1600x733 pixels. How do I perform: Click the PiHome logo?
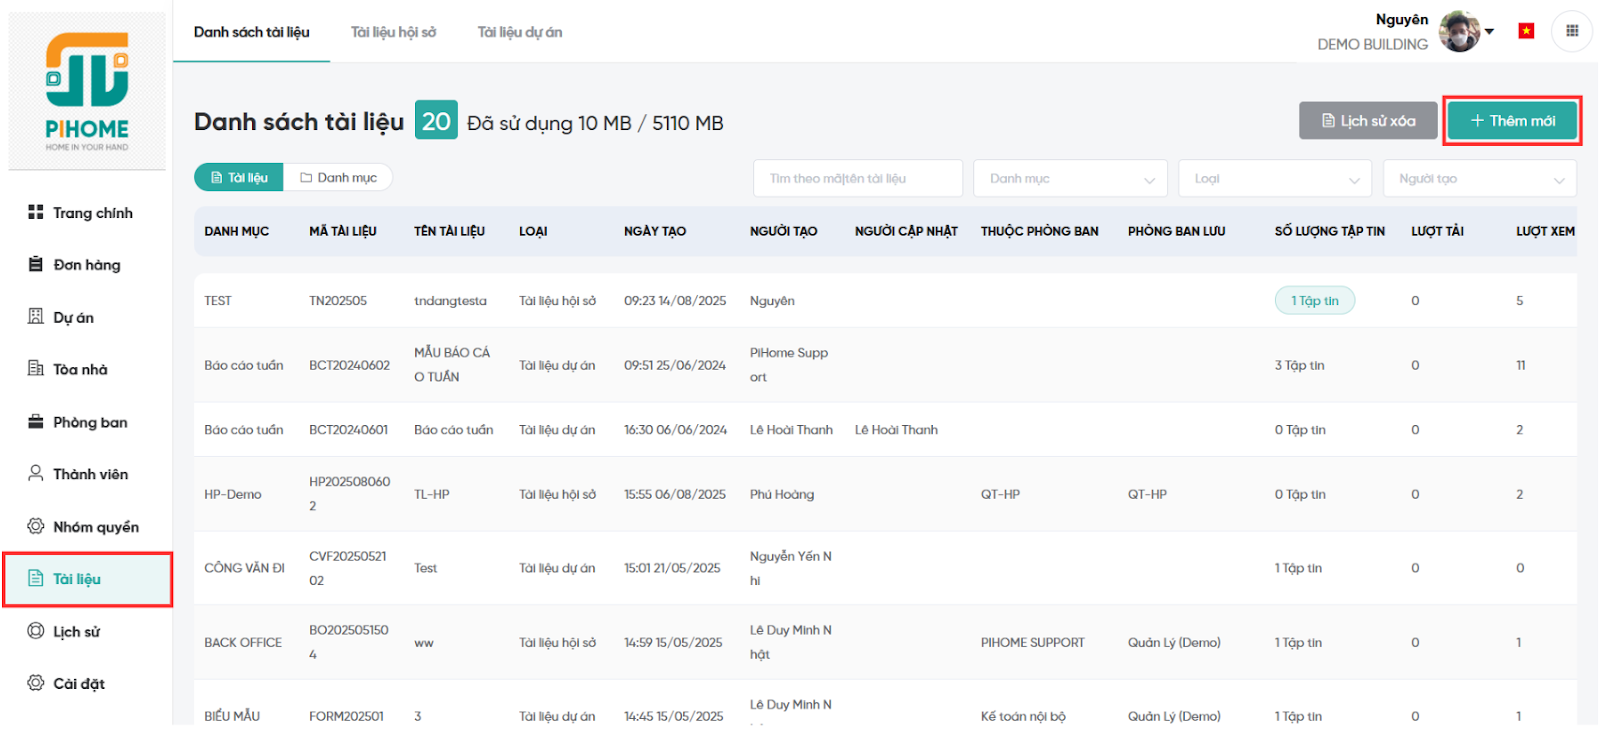87,91
